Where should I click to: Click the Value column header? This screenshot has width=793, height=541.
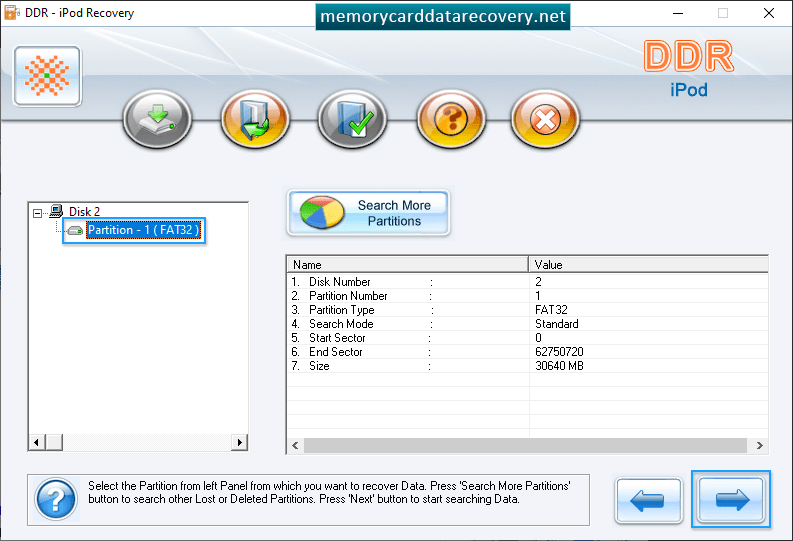click(648, 264)
